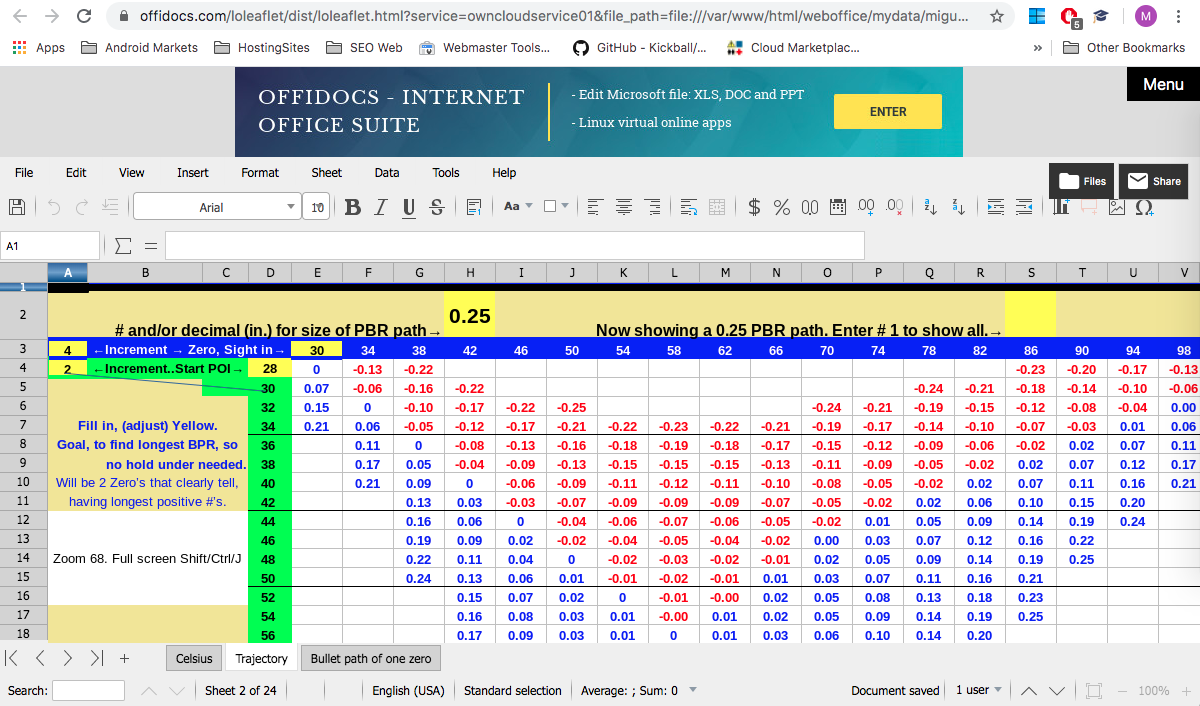The width and height of the screenshot is (1200, 706).
Task: Open the Data menu
Action: tap(387, 172)
